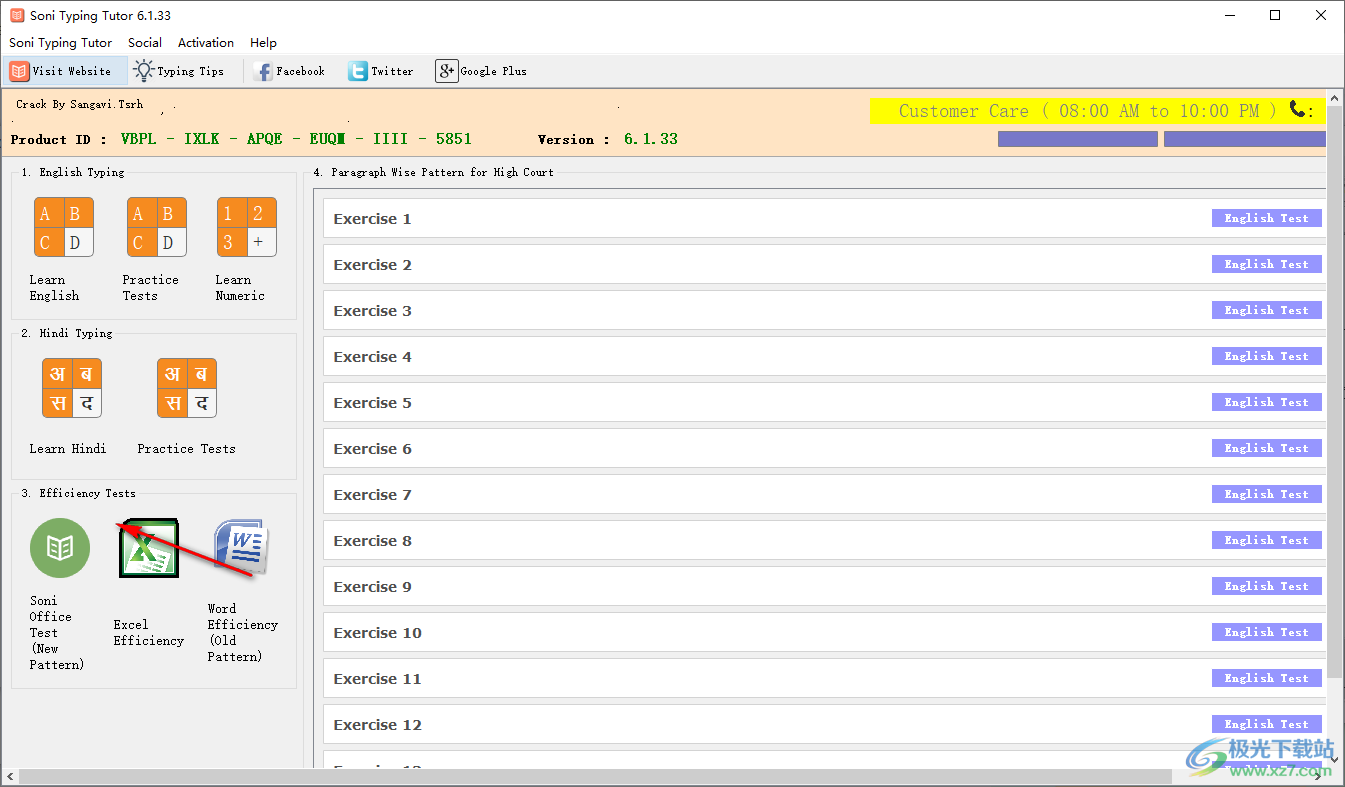Click the scrollbar down arrow
Screen dimensions: 1345x787
point(1337,762)
